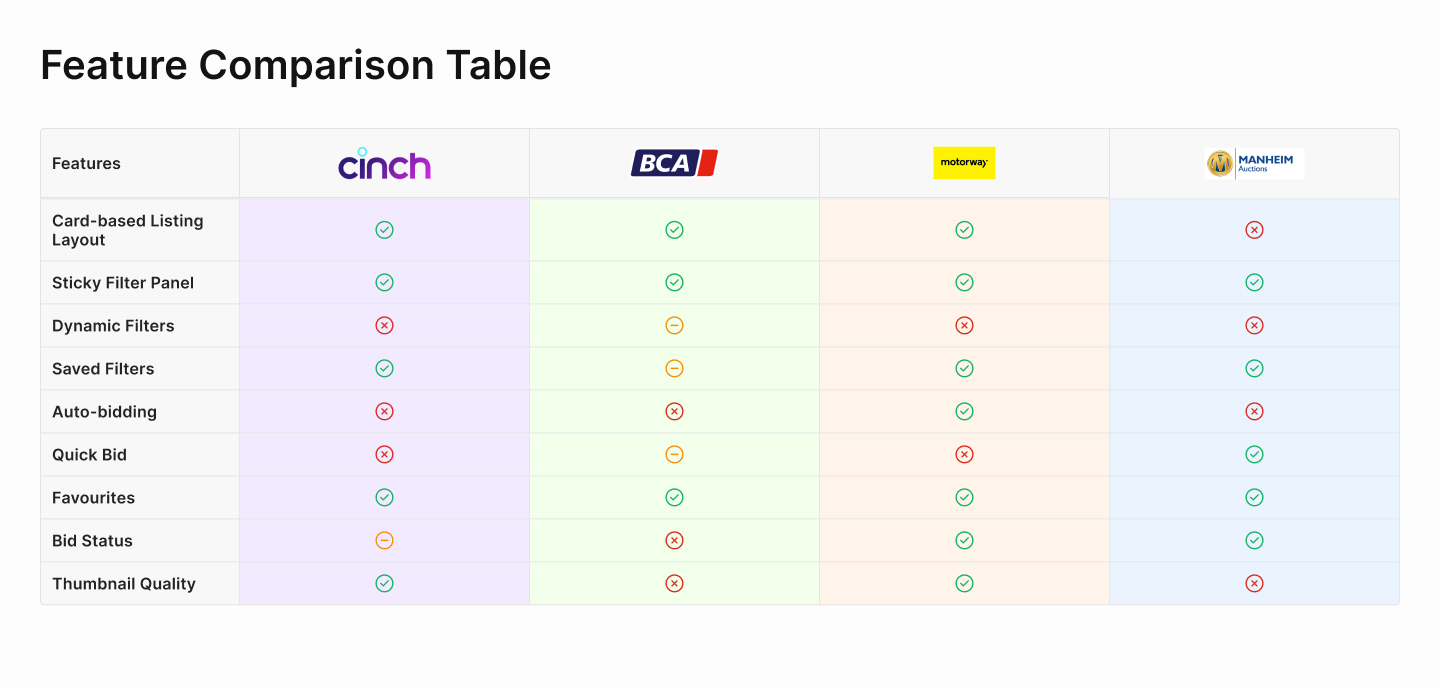Image resolution: width=1440 pixels, height=687 pixels.
Task: Click BCA's orange partial icon for Dynamic Filters
Action: (674, 326)
